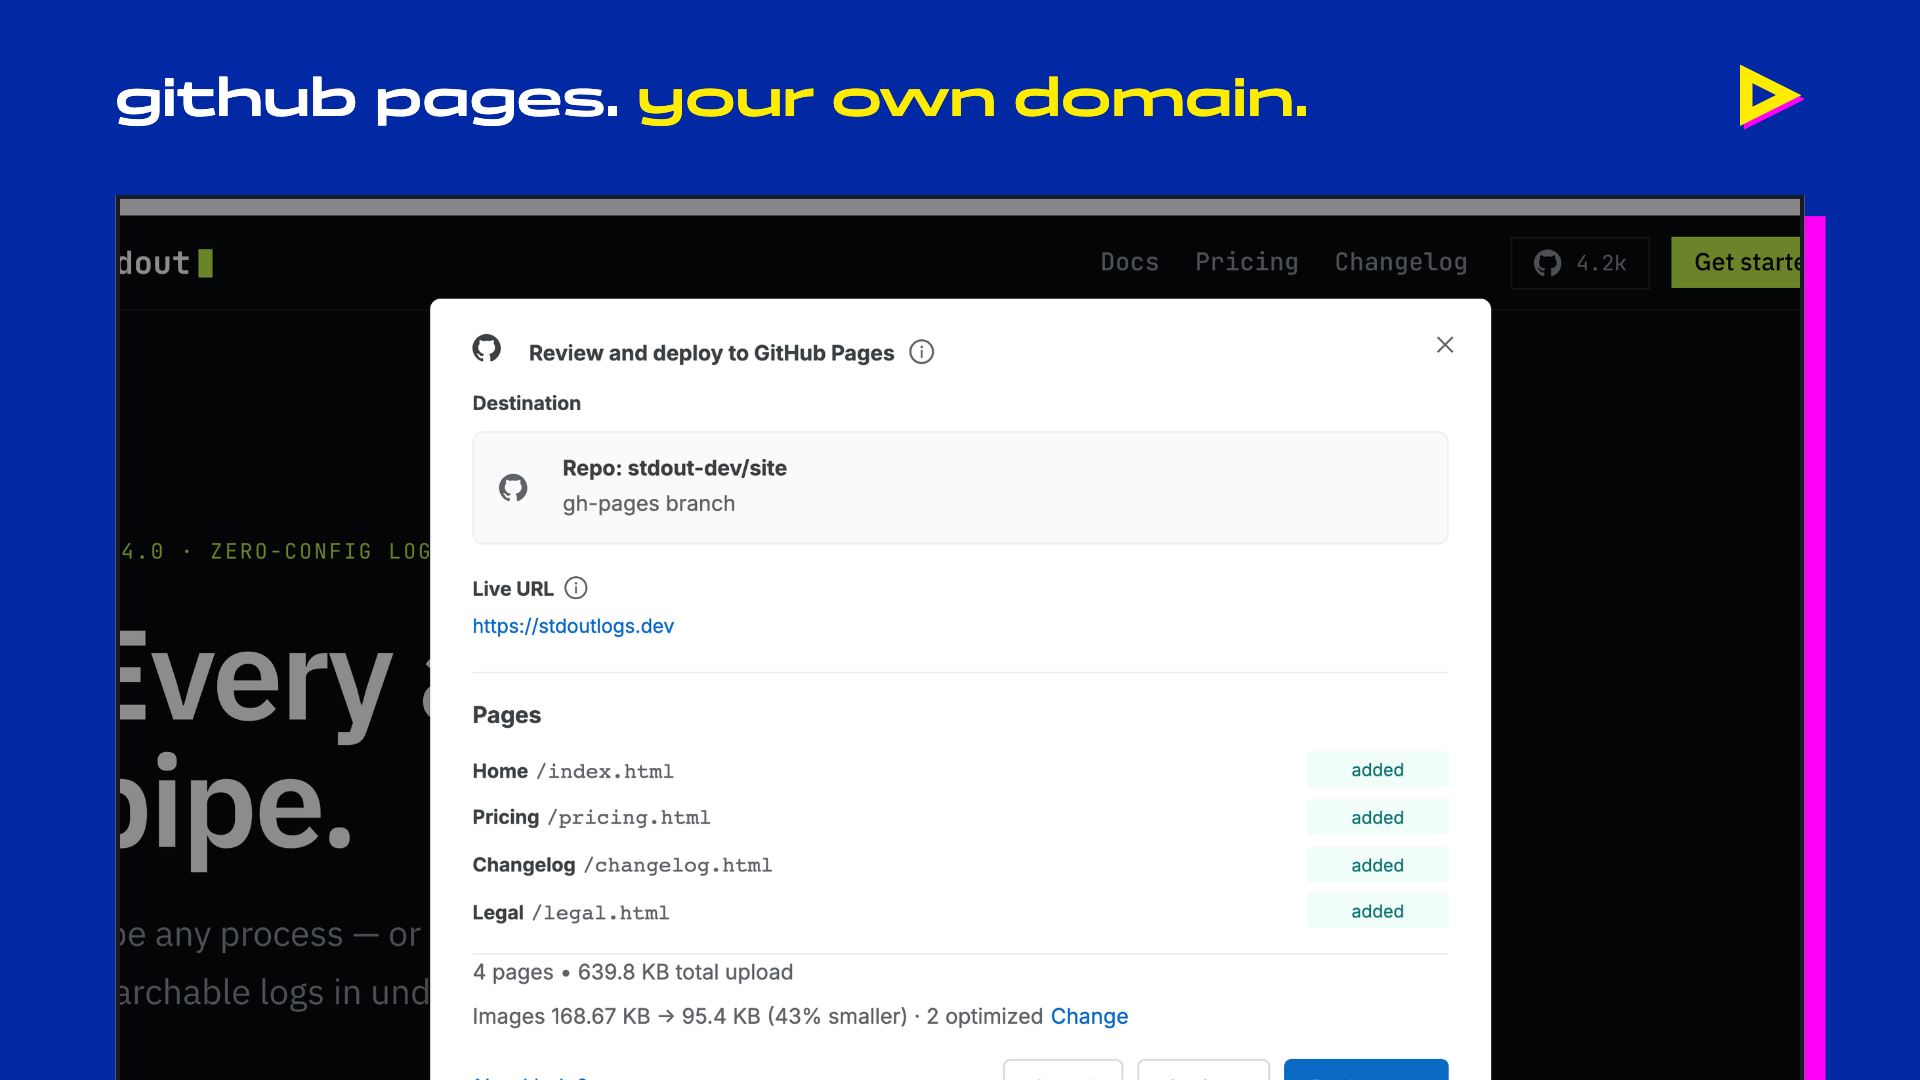This screenshot has width=1920, height=1080.
Task: Open Changelog in site navigation
Action: [x=1401, y=262]
